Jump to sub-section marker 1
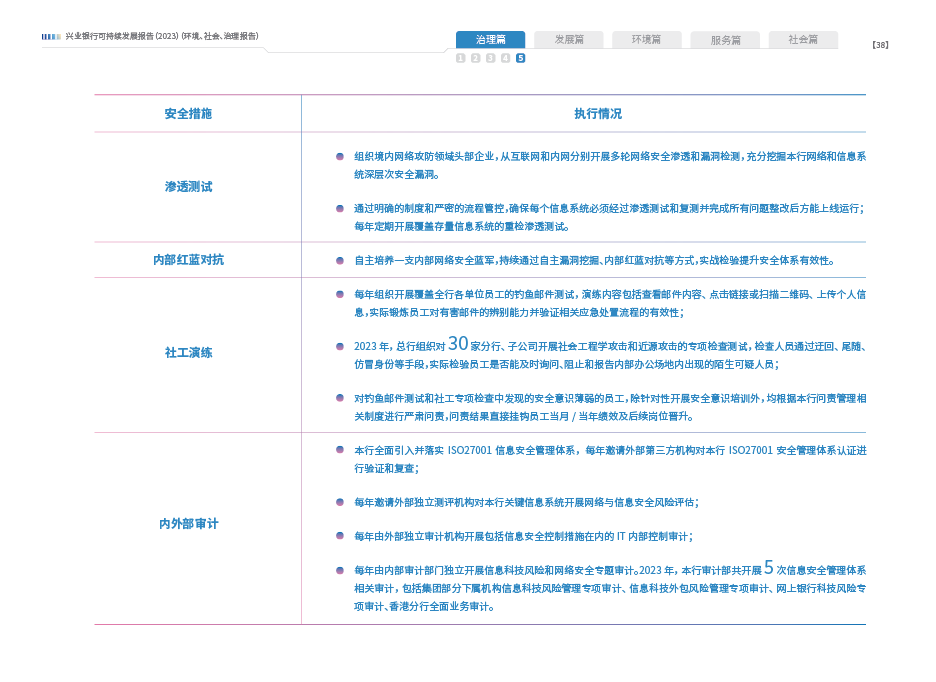This screenshot has height=682, width=936. pyautogui.click(x=460, y=58)
